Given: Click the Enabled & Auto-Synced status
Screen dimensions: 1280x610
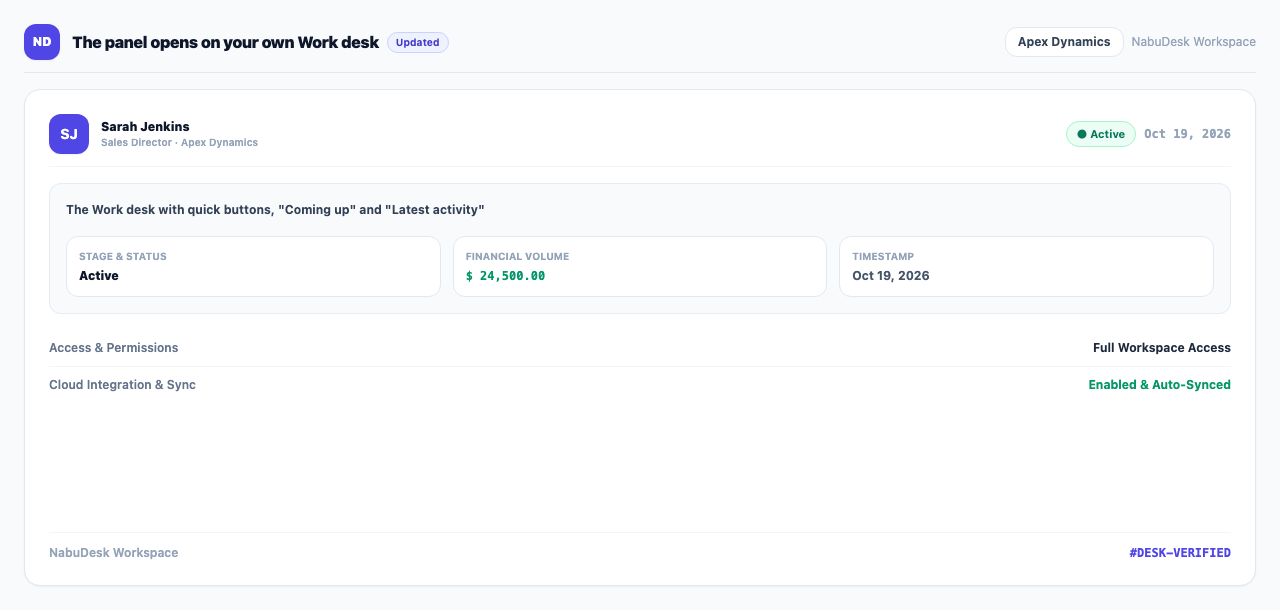Looking at the screenshot, I should 1159,385.
